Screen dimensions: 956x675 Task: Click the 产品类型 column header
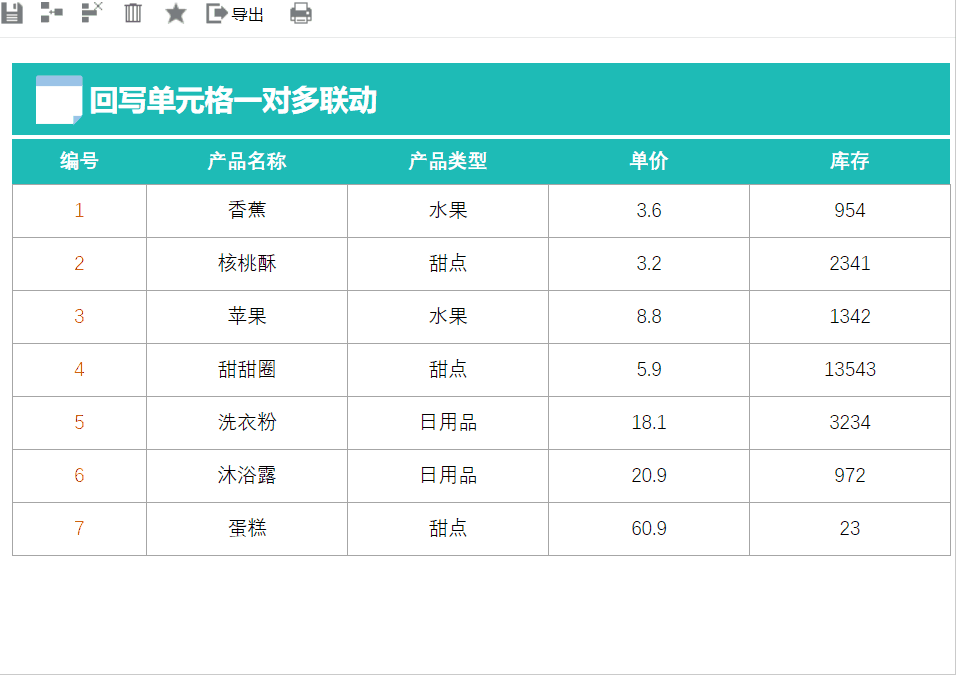pos(448,161)
